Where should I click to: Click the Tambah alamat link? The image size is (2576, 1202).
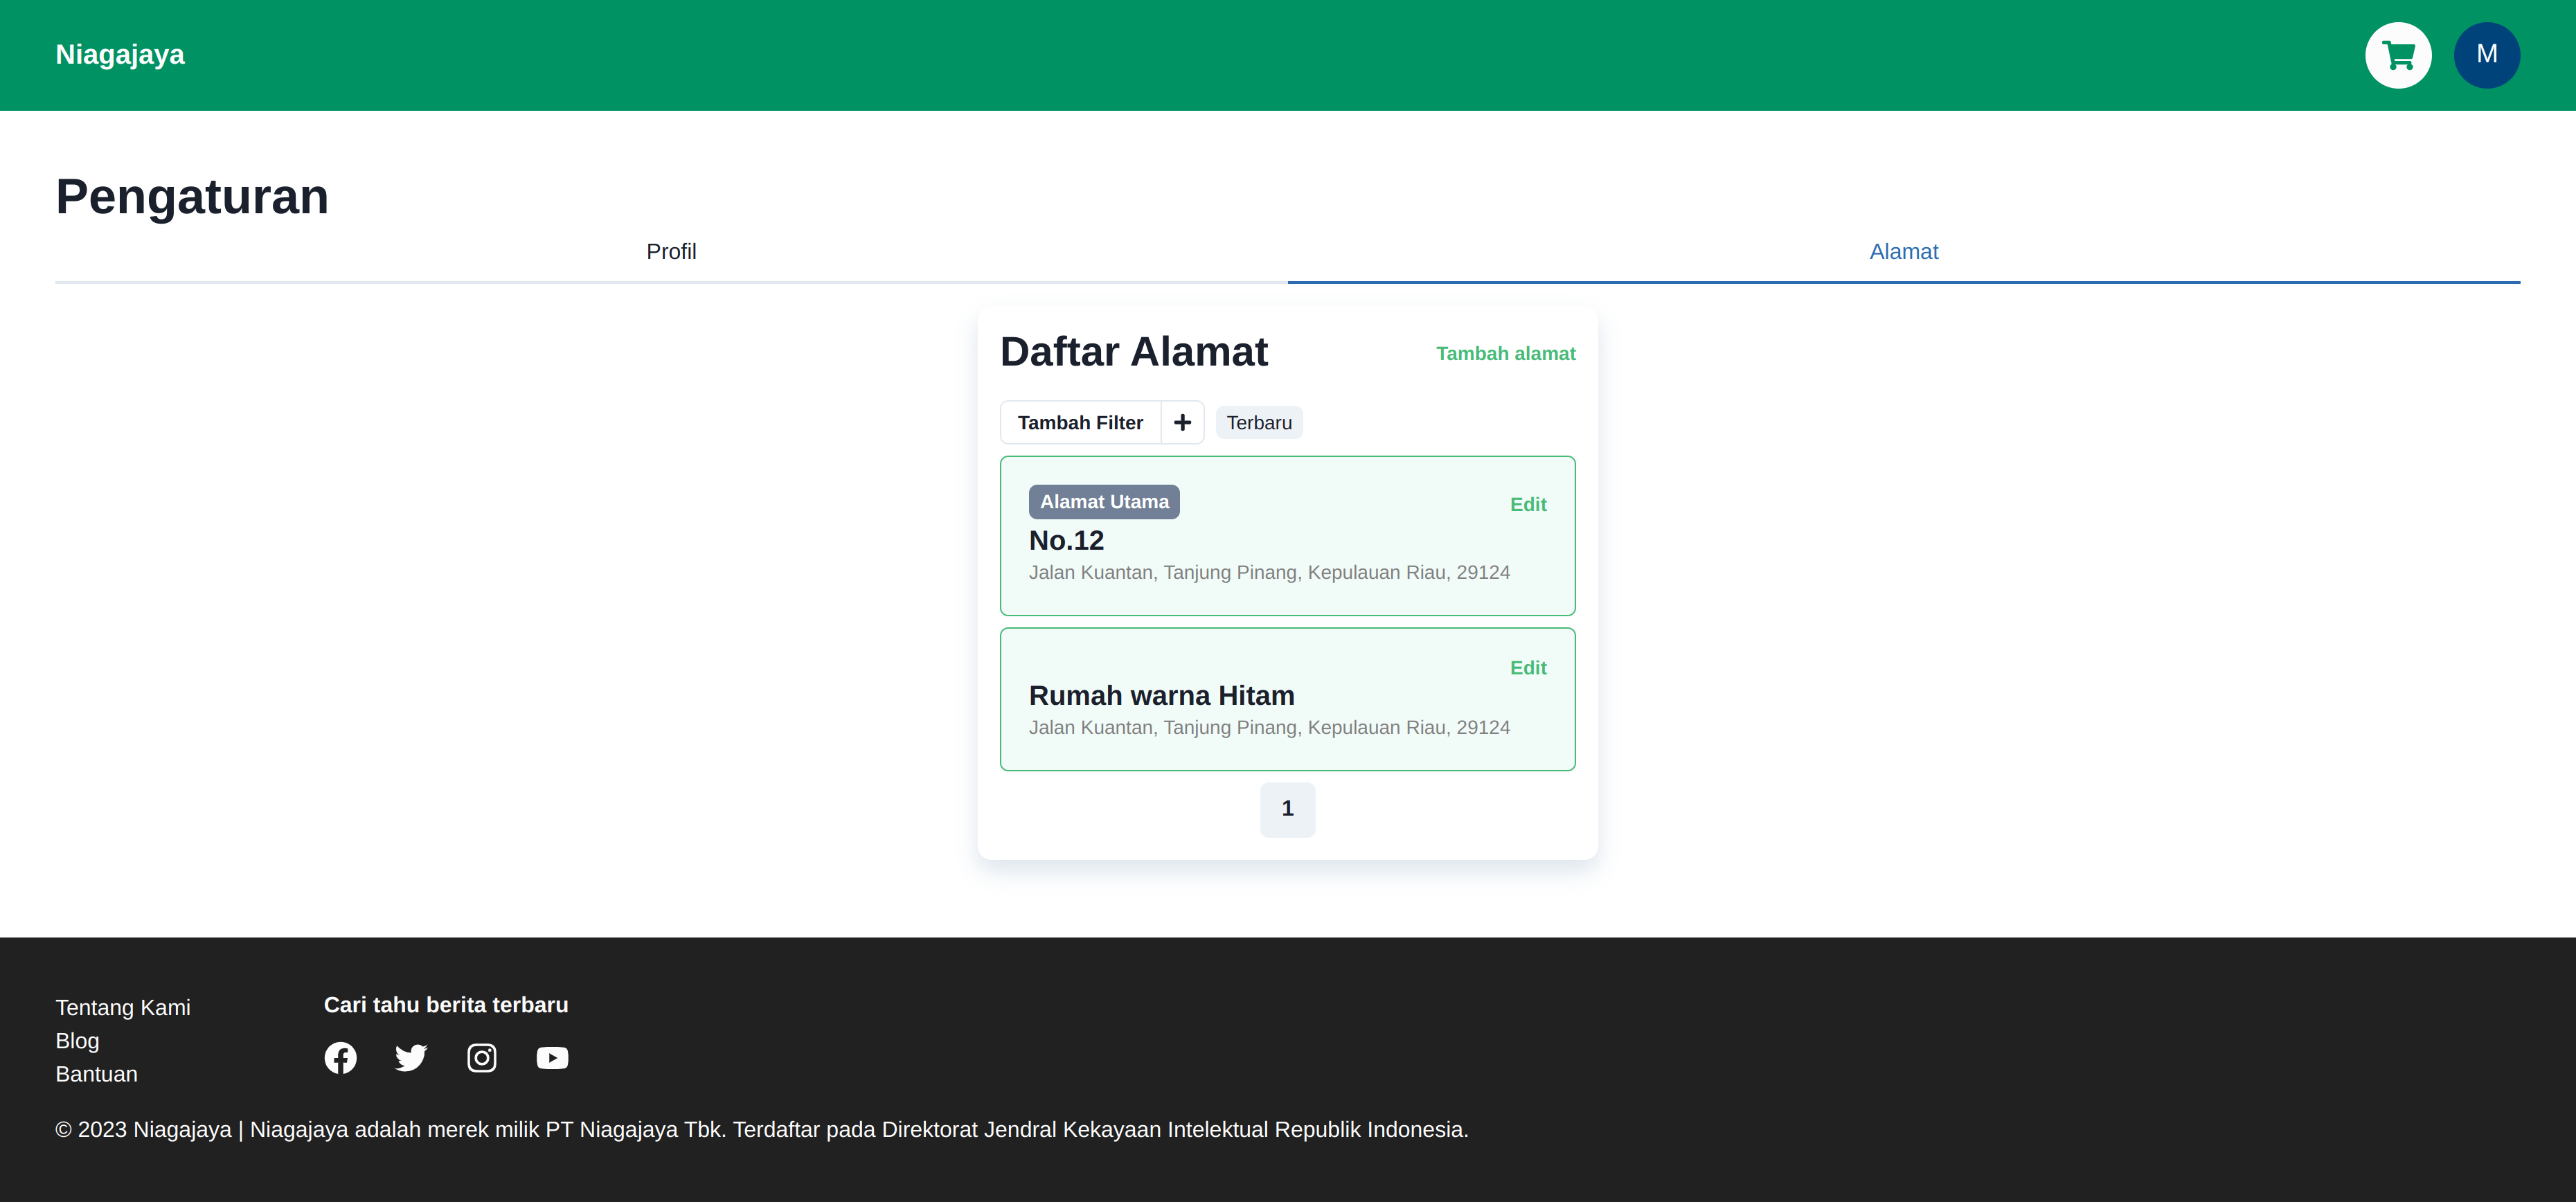[x=1505, y=354]
